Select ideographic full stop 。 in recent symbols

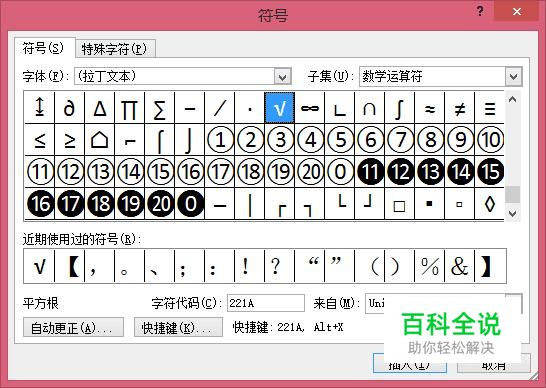(130, 266)
